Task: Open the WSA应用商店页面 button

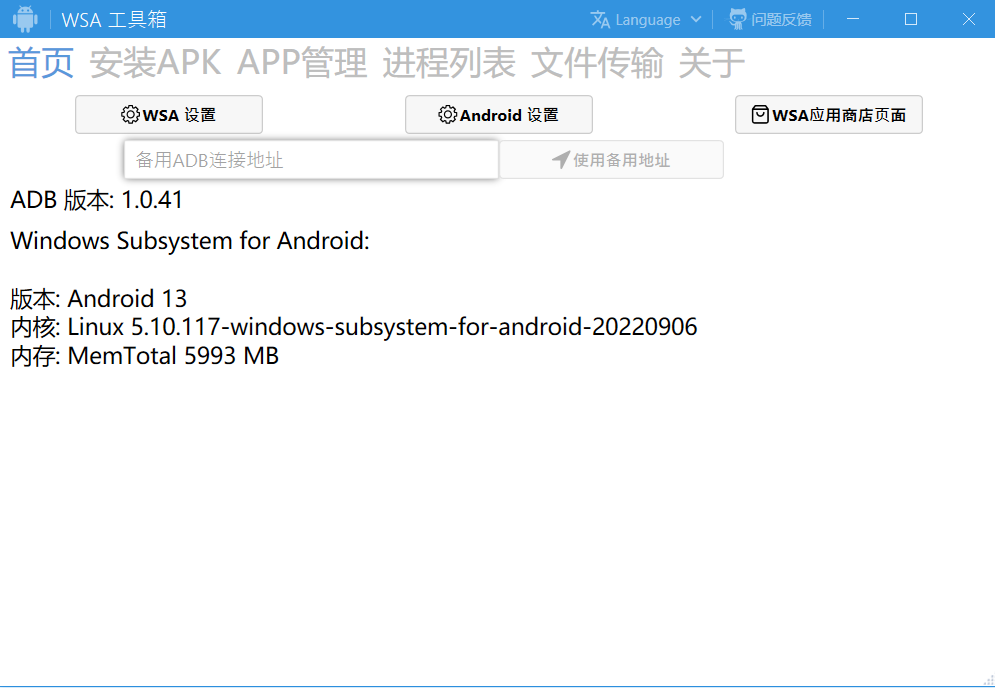Action: (x=829, y=115)
